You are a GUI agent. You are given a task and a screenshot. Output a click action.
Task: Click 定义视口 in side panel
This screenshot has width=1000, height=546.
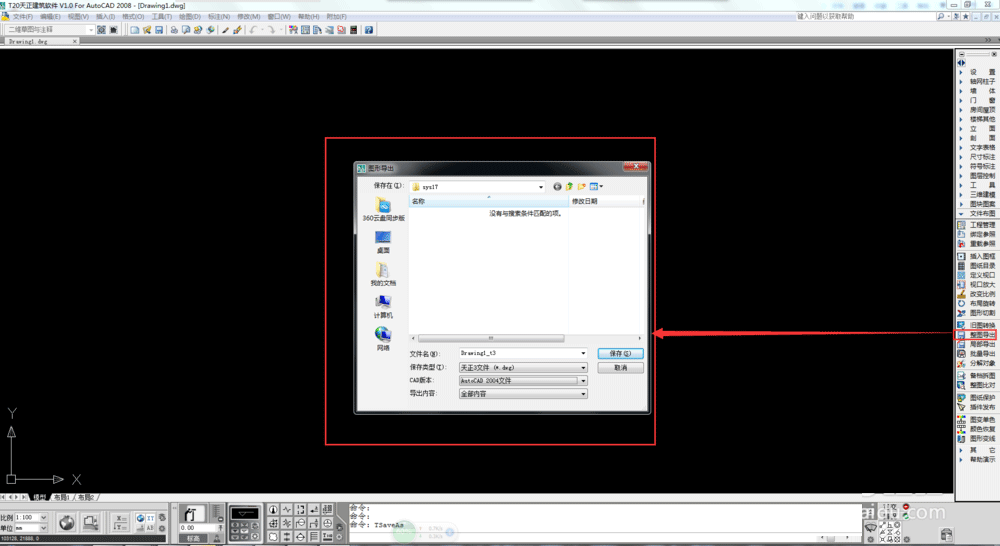point(978,276)
